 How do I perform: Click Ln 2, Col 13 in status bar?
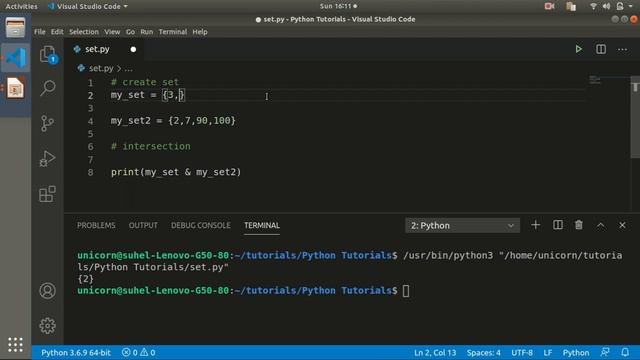[435, 352]
